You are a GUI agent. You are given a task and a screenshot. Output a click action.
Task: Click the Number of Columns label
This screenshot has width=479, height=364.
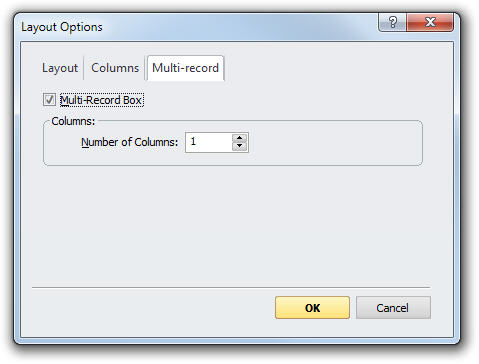click(x=130, y=142)
